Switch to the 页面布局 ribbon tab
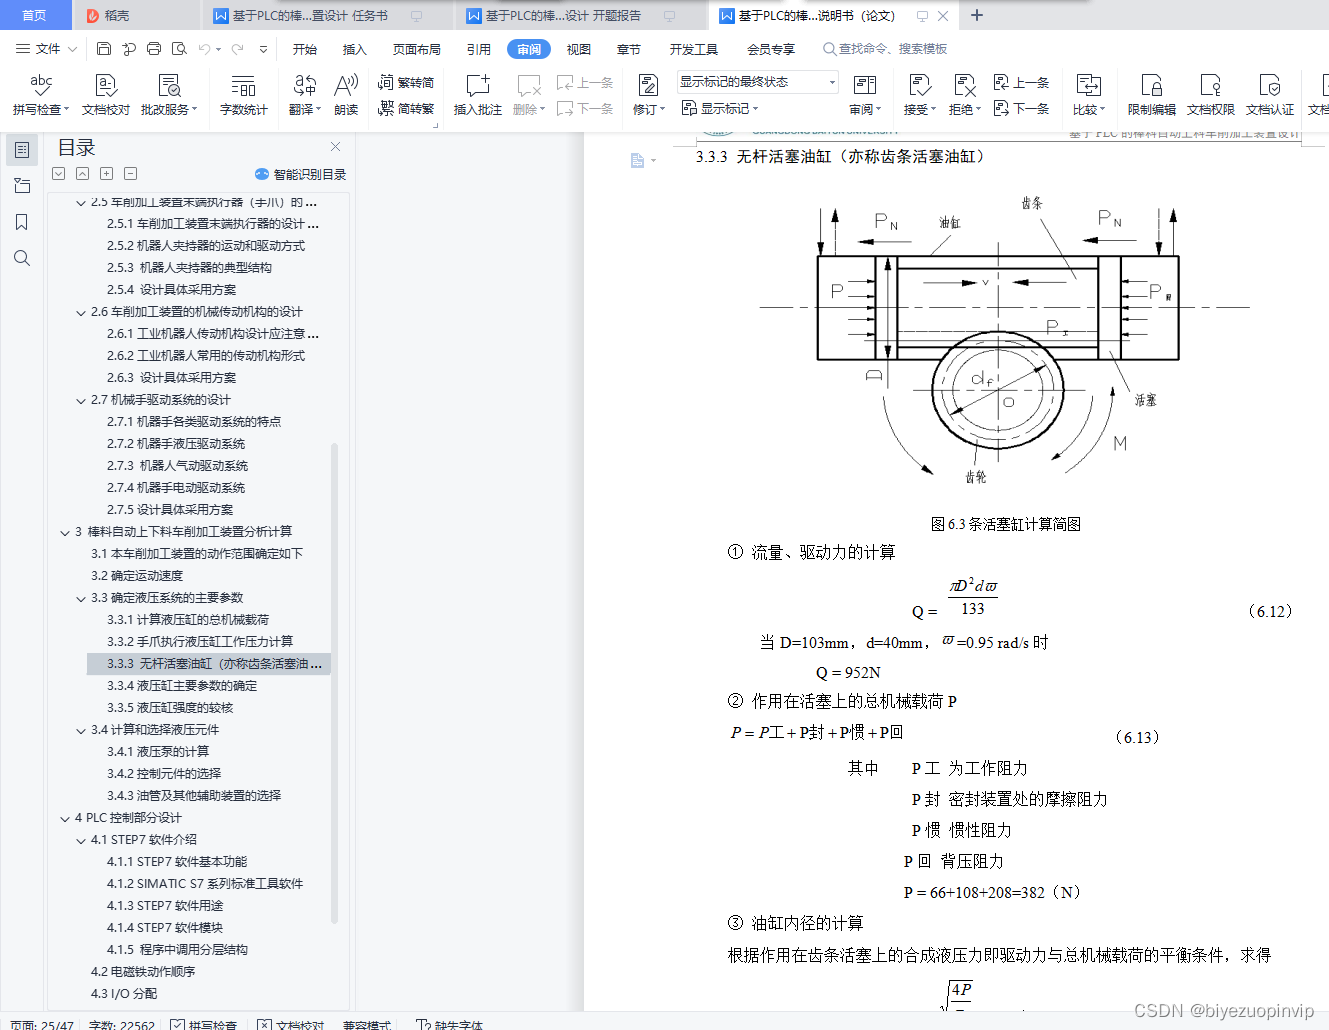Image resolution: width=1329 pixels, height=1030 pixels. click(417, 49)
